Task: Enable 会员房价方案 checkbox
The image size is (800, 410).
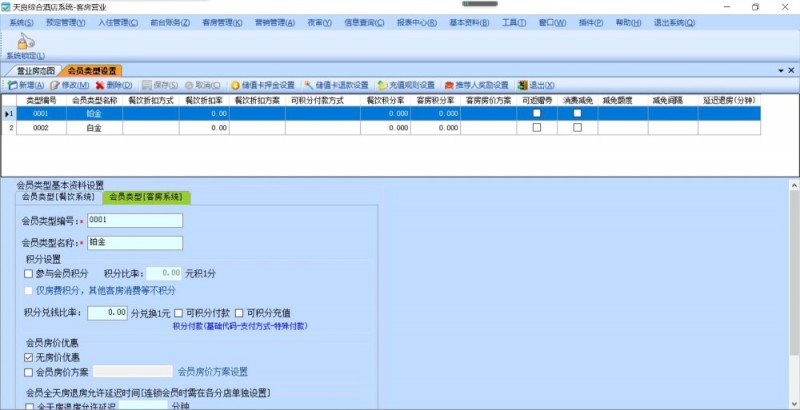Action: (x=29, y=372)
